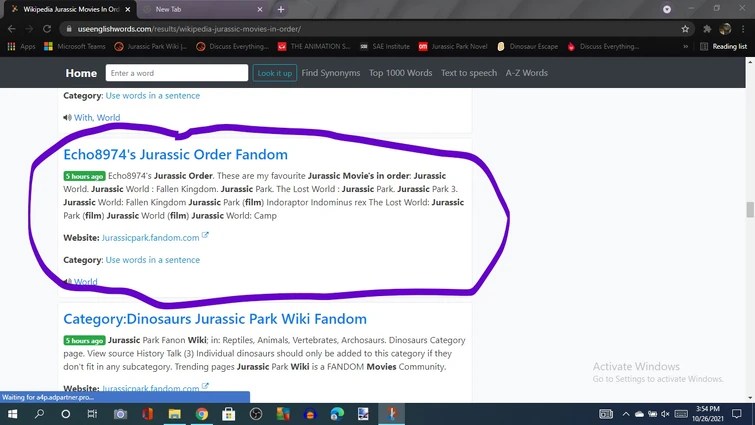Click the browser forward arrow
This screenshot has width=755, height=425.
[x=29, y=29]
